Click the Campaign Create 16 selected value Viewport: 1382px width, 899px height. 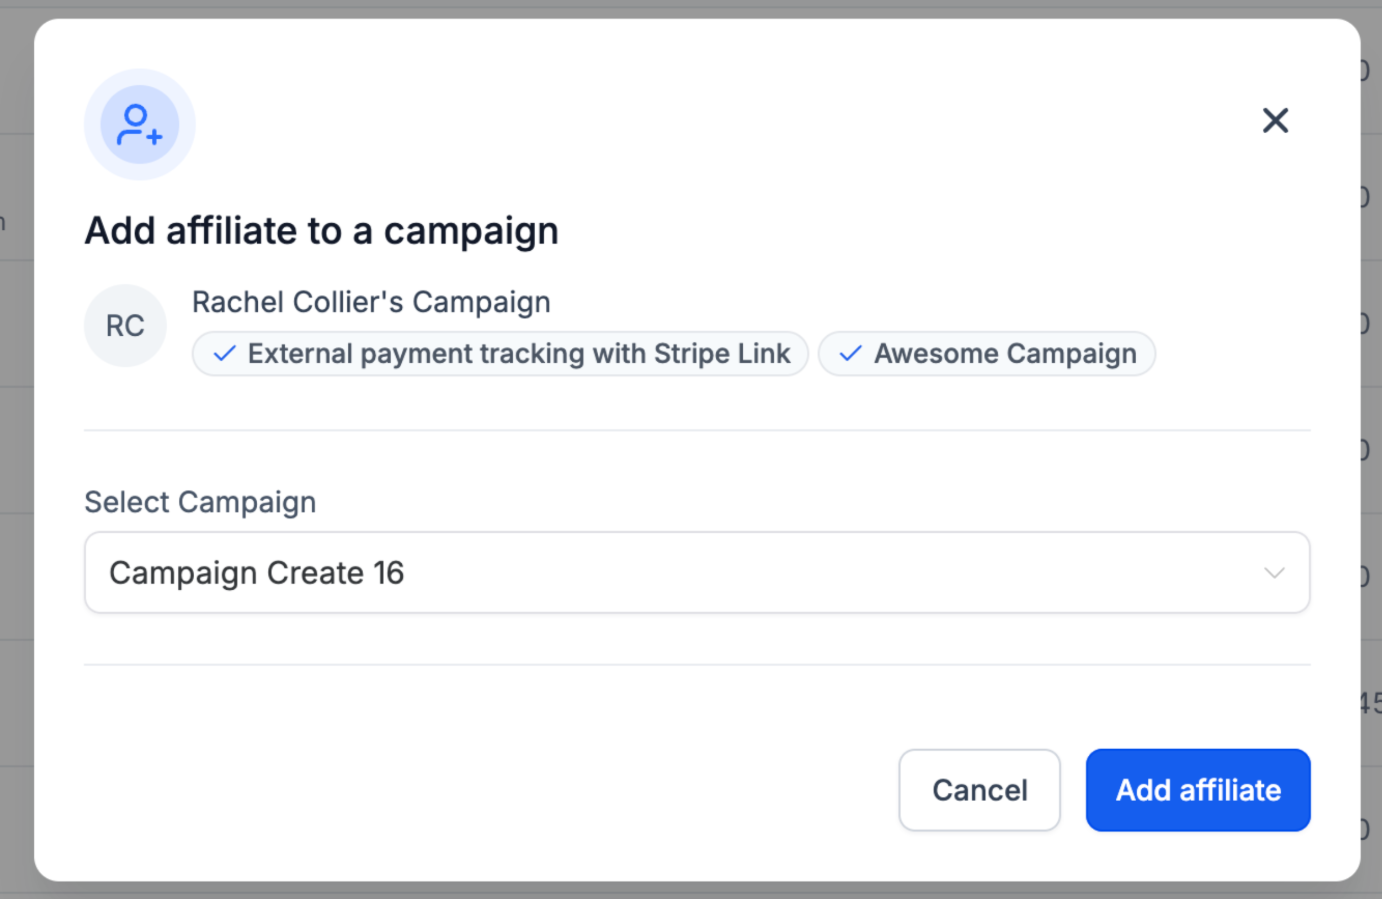pos(257,573)
